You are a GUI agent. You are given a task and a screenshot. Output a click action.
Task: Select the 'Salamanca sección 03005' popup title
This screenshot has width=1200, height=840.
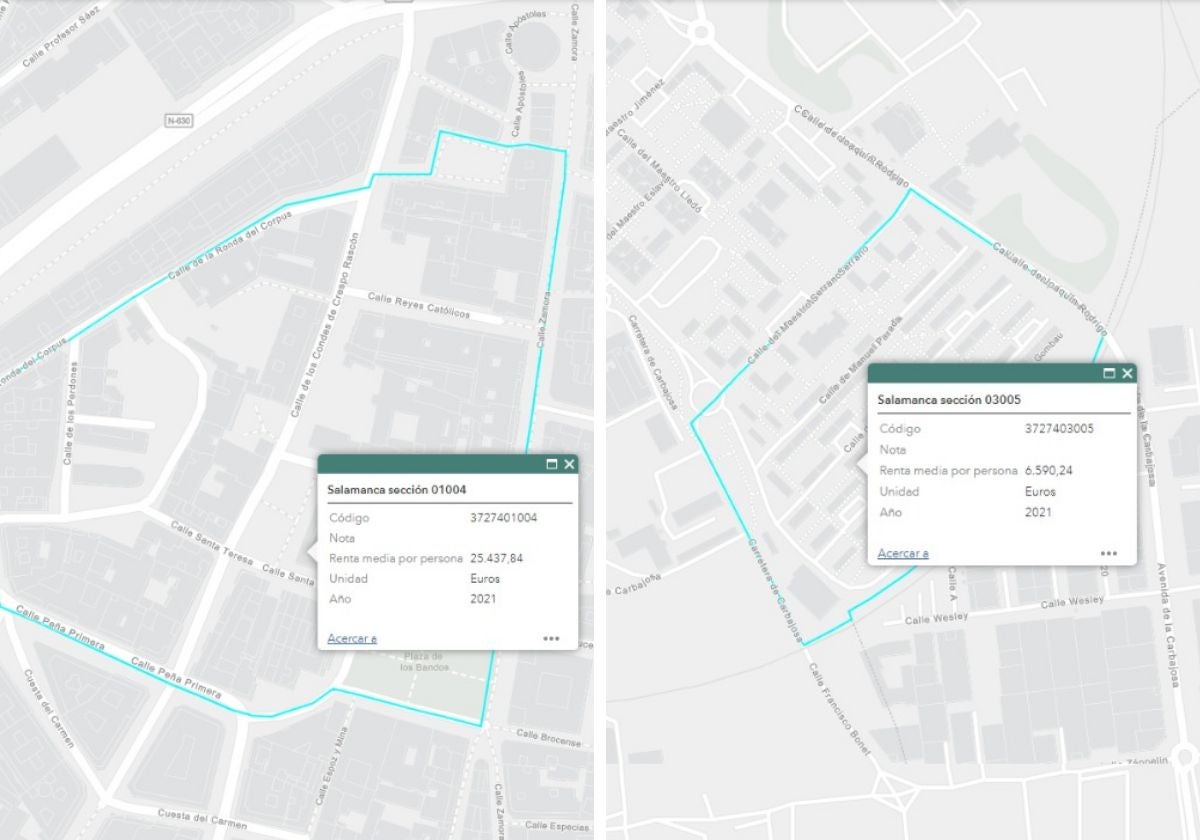tap(939, 399)
